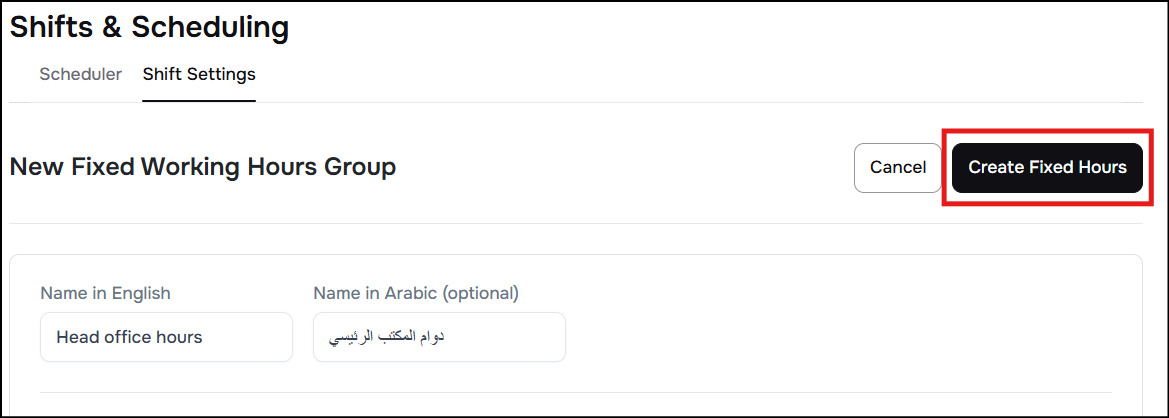Click the New Fixed Working Hours Group title
Screen dimensions: 1169x418
point(203,166)
